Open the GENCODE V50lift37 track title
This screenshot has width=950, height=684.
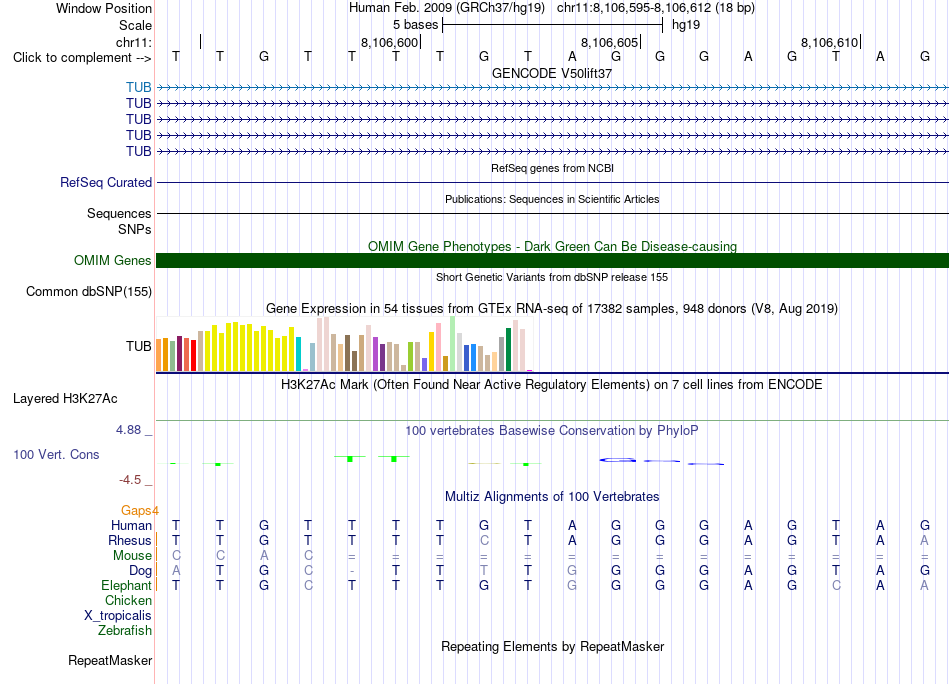552,73
